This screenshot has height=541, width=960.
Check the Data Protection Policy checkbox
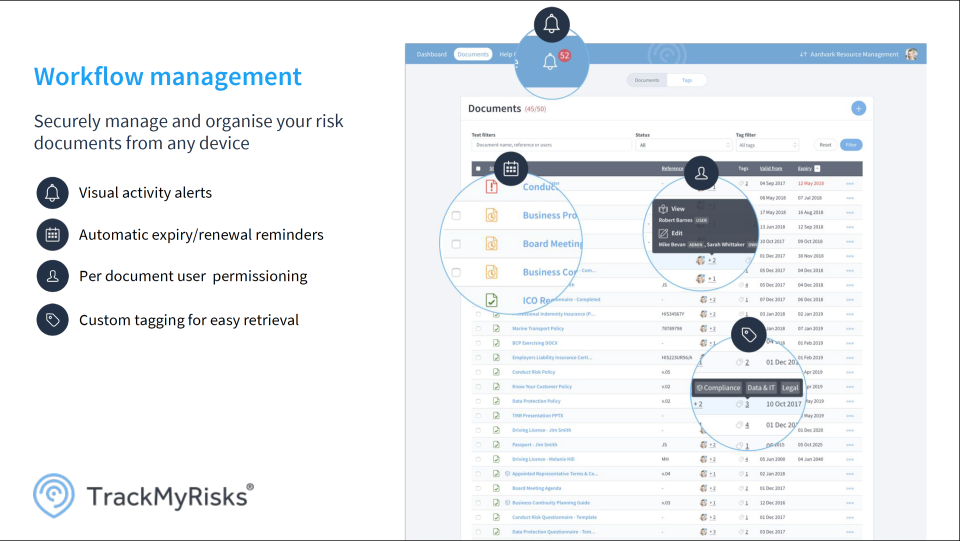(478, 401)
